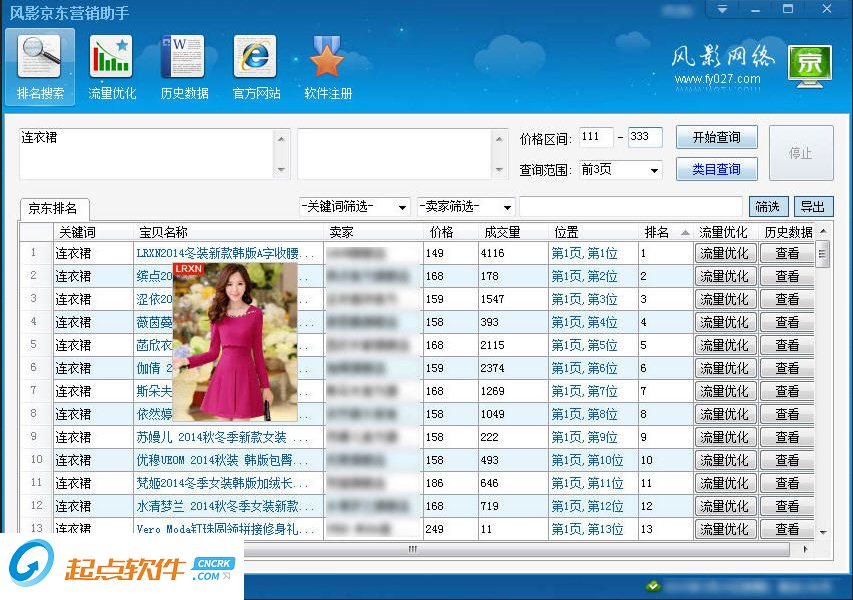Sort by the 卖家 column header
Screen dimensions: 853x600
373,232
